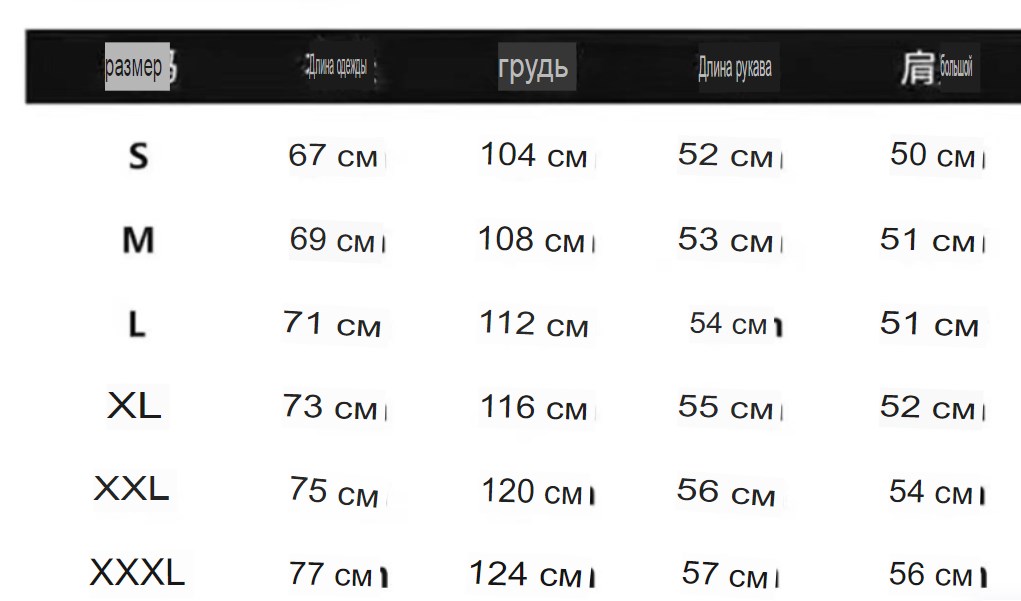Select the size L row label
This screenshot has height=601, width=1021.
click(x=137, y=324)
